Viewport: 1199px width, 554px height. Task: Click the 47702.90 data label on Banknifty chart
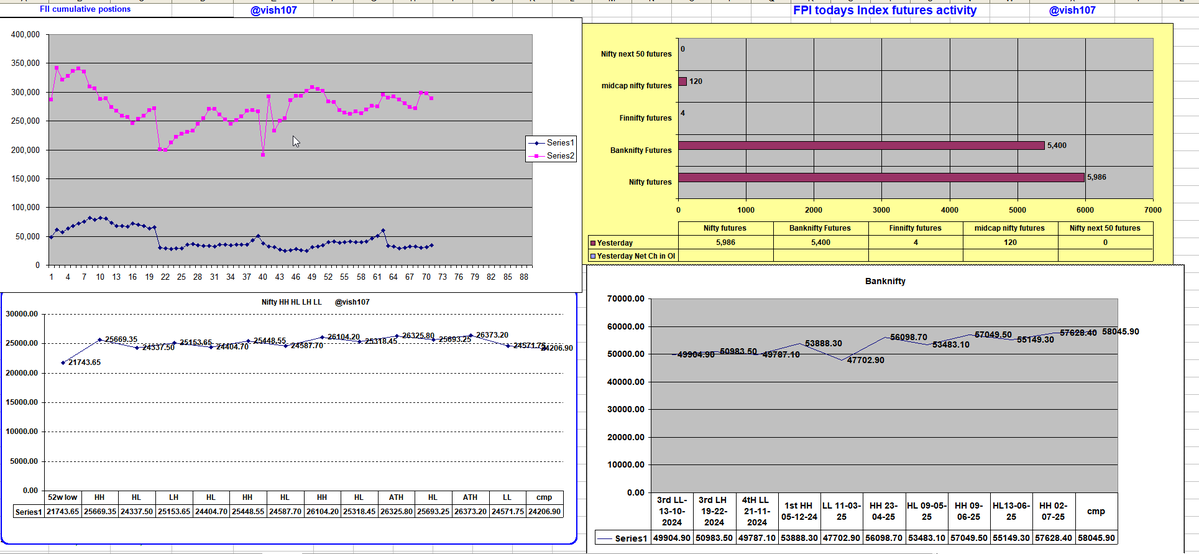[865, 360]
